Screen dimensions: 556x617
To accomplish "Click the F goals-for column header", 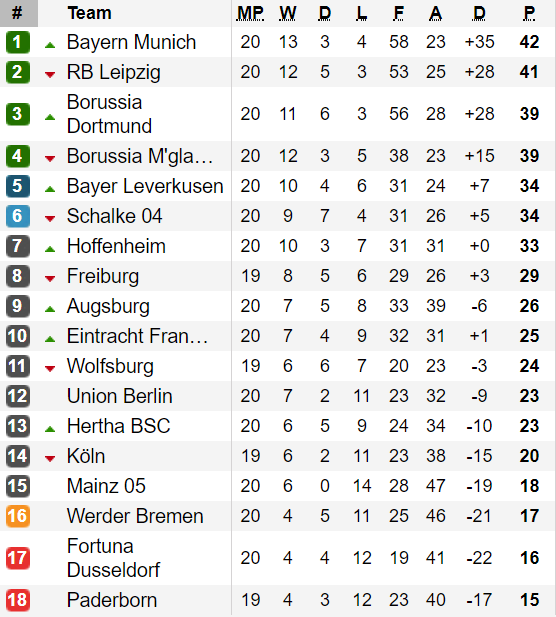I will (399, 13).
